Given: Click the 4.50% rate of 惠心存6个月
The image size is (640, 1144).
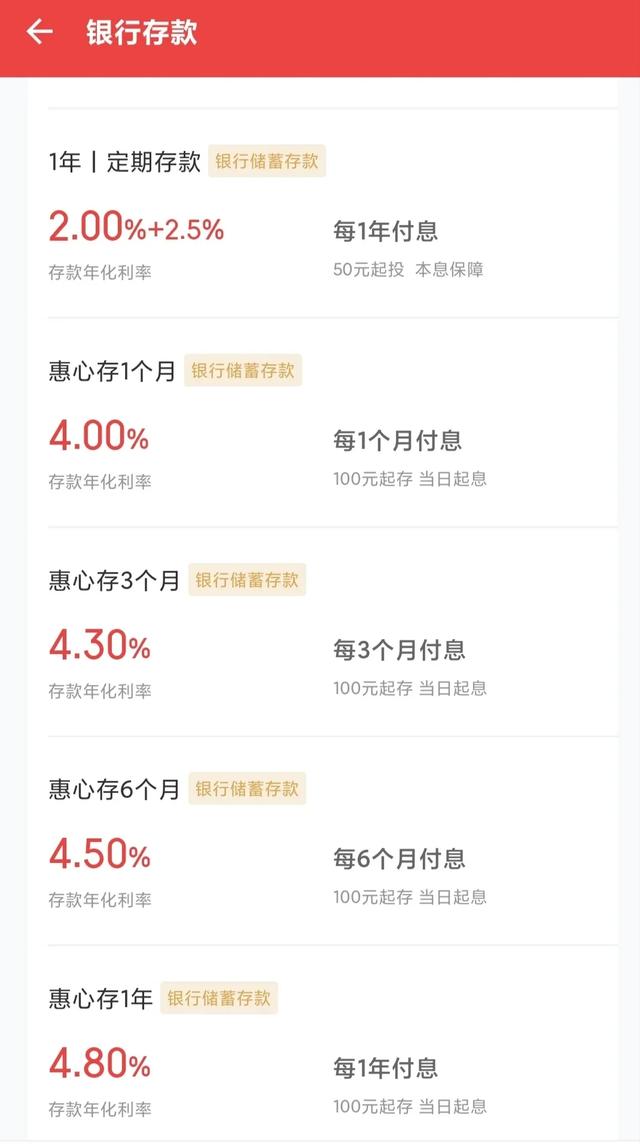Looking at the screenshot, I should click(x=94, y=854).
